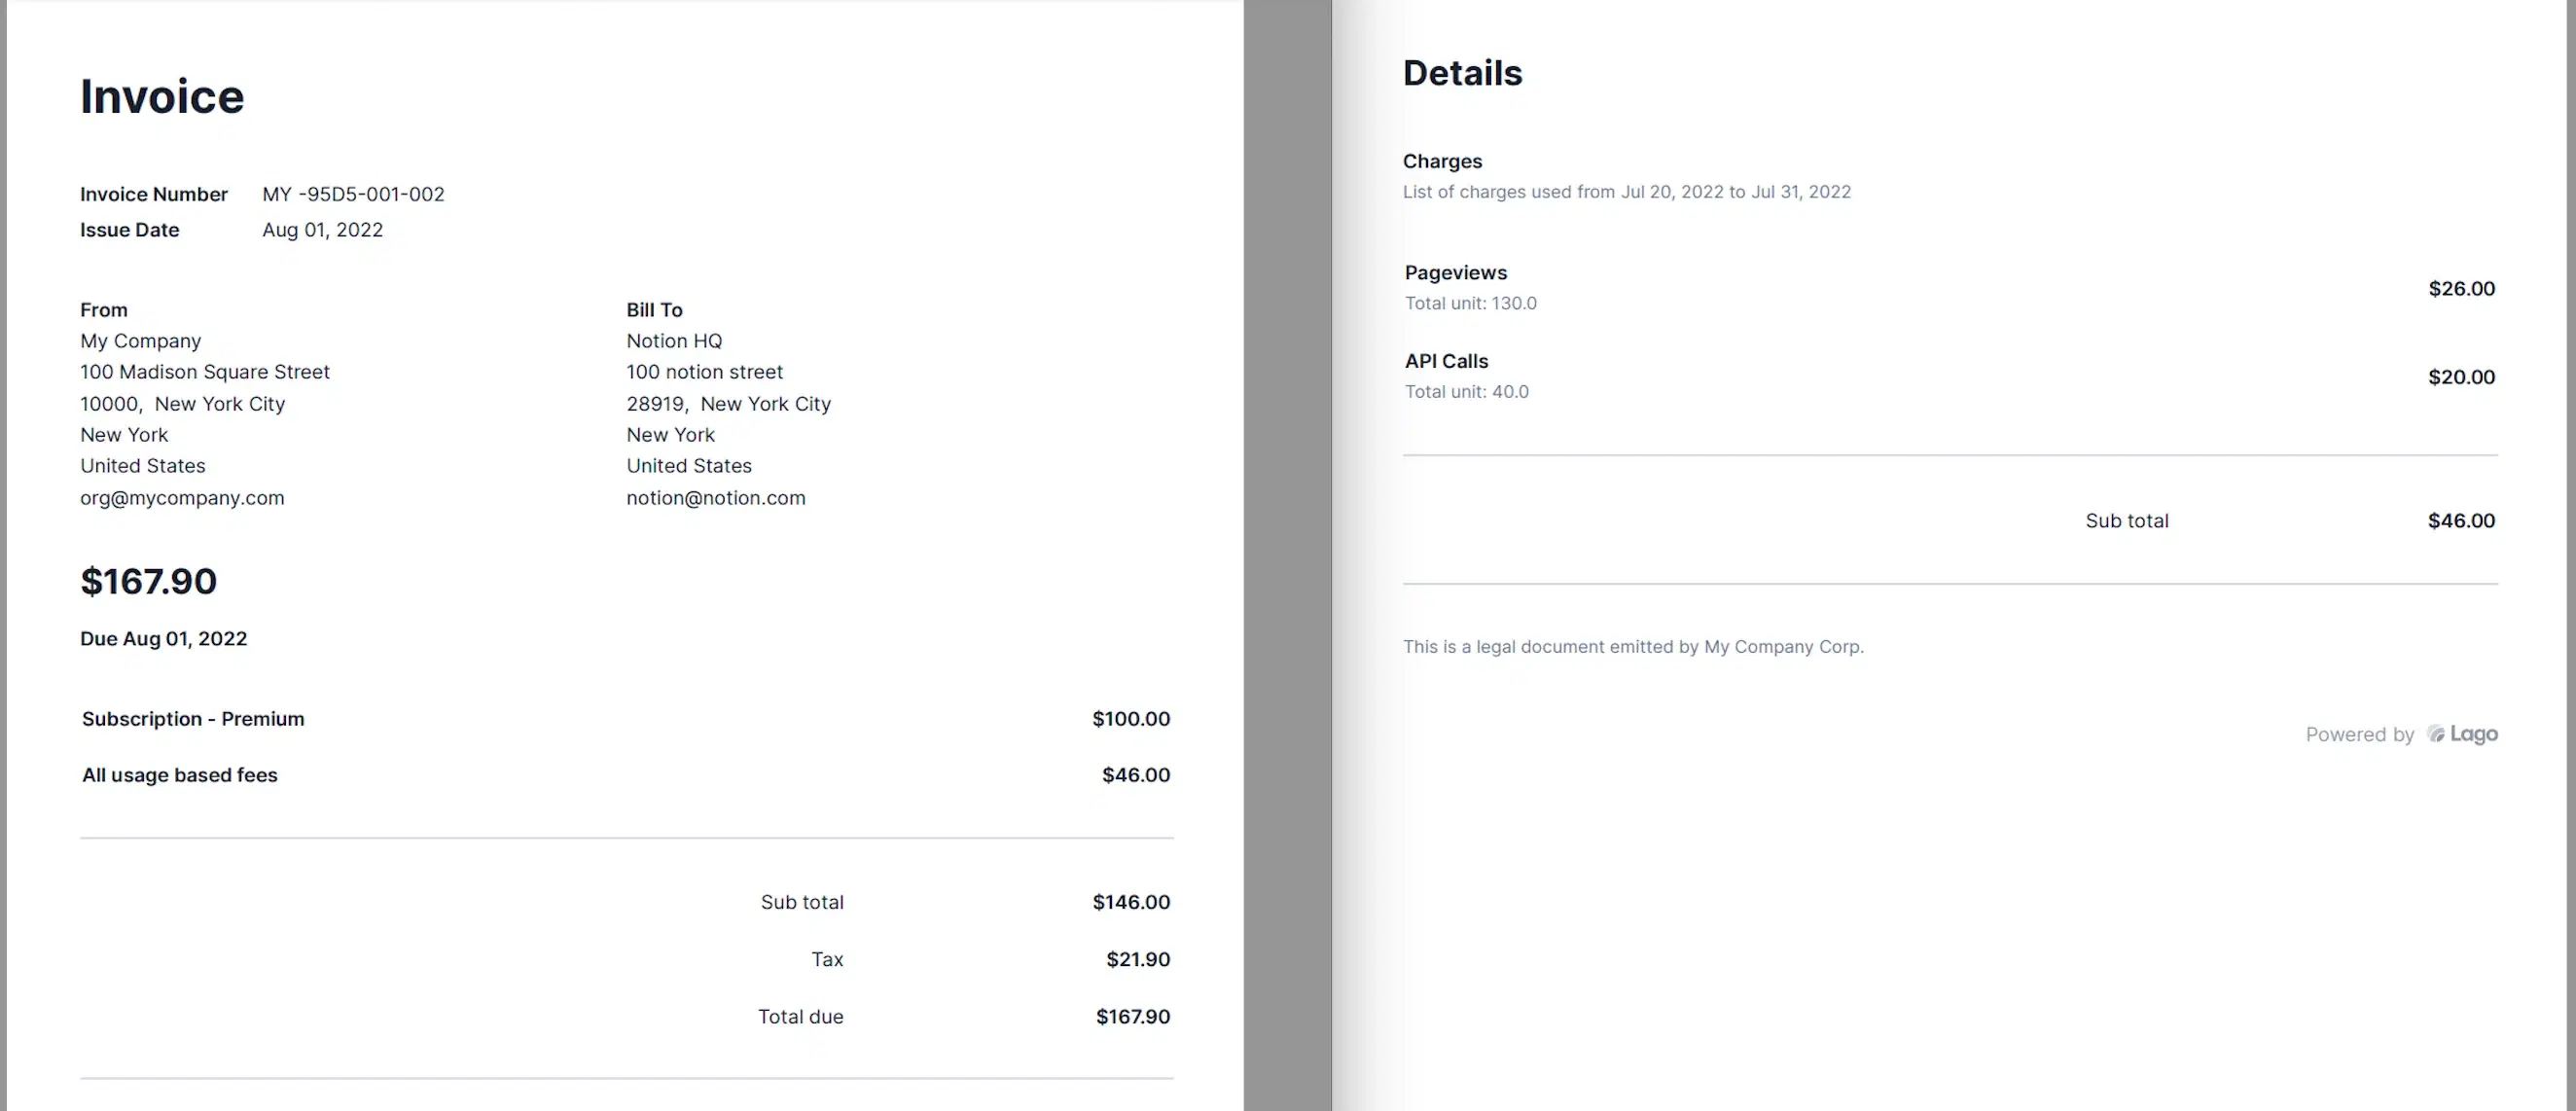Click the Powered by text
The image size is (2576, 1111).
pos(2359,735)
